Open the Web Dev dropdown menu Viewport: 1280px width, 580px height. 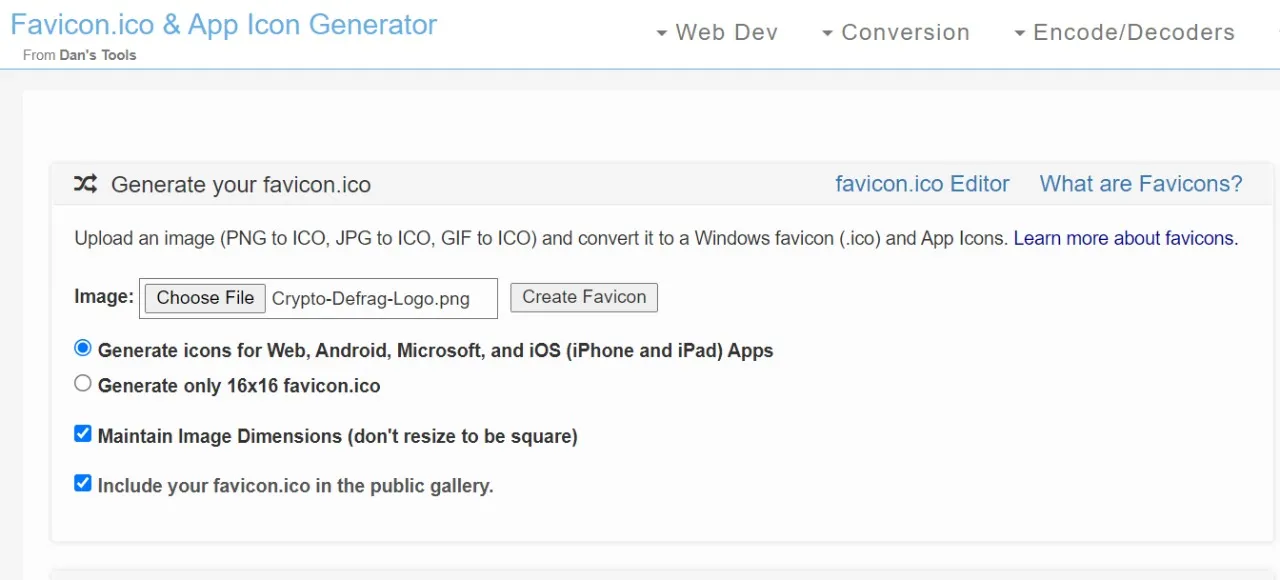[x=716, y=32]
